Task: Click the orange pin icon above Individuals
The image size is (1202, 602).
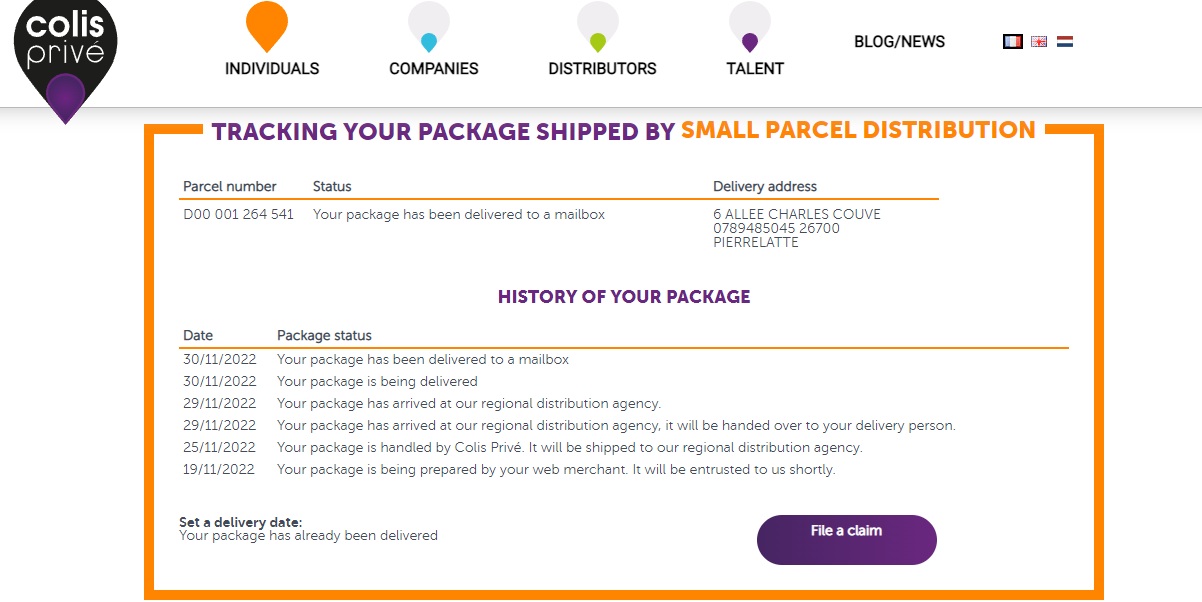Action: tap(267, 25)
